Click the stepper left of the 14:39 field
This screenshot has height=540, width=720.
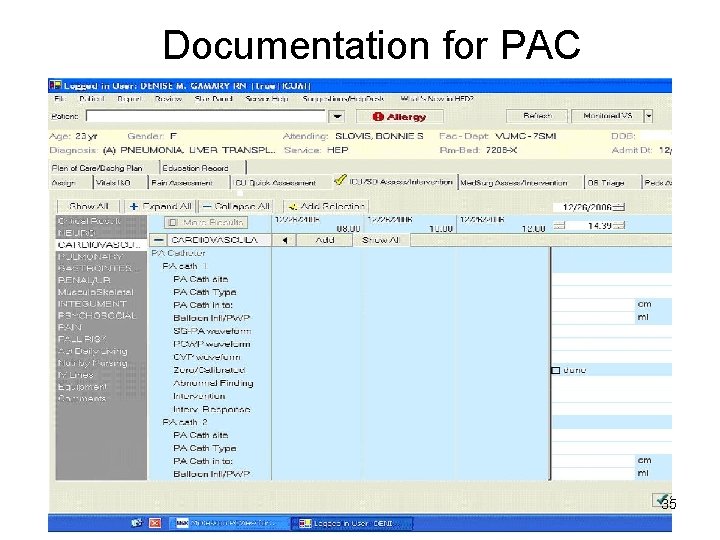pos(559,225)
